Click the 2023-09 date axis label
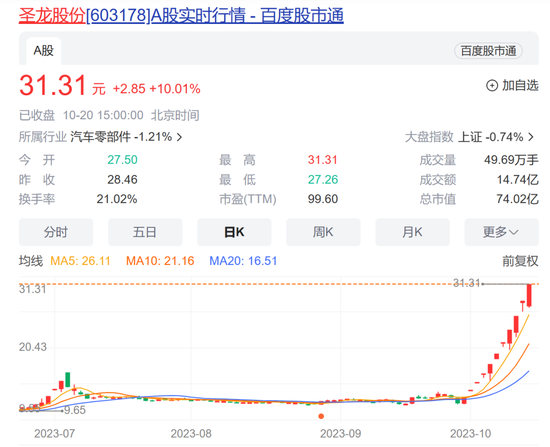550x447 pixels. pos(340,434)
